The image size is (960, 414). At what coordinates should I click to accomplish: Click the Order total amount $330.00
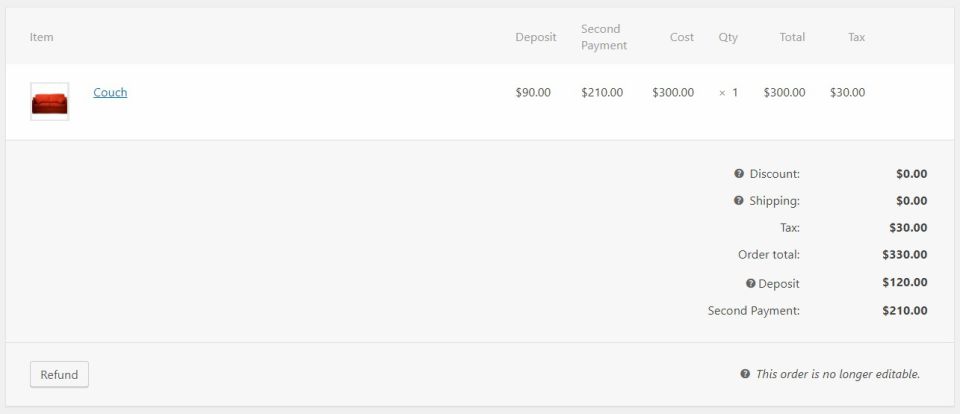tap(904, 254)
